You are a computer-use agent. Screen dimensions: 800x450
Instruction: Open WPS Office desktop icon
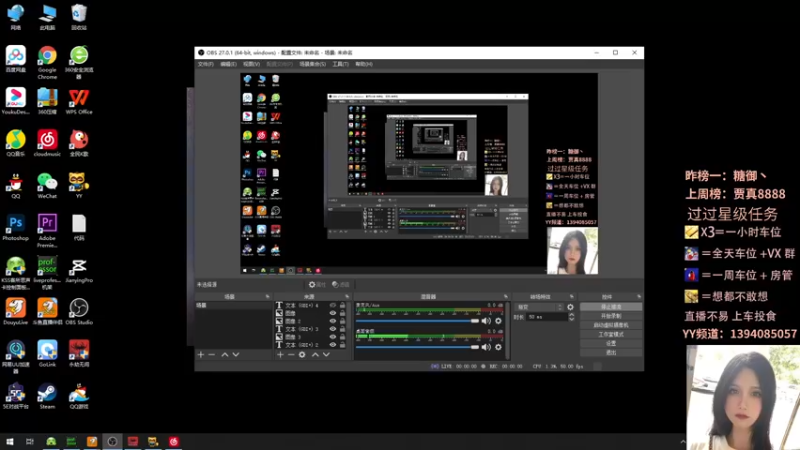(79, 101)
